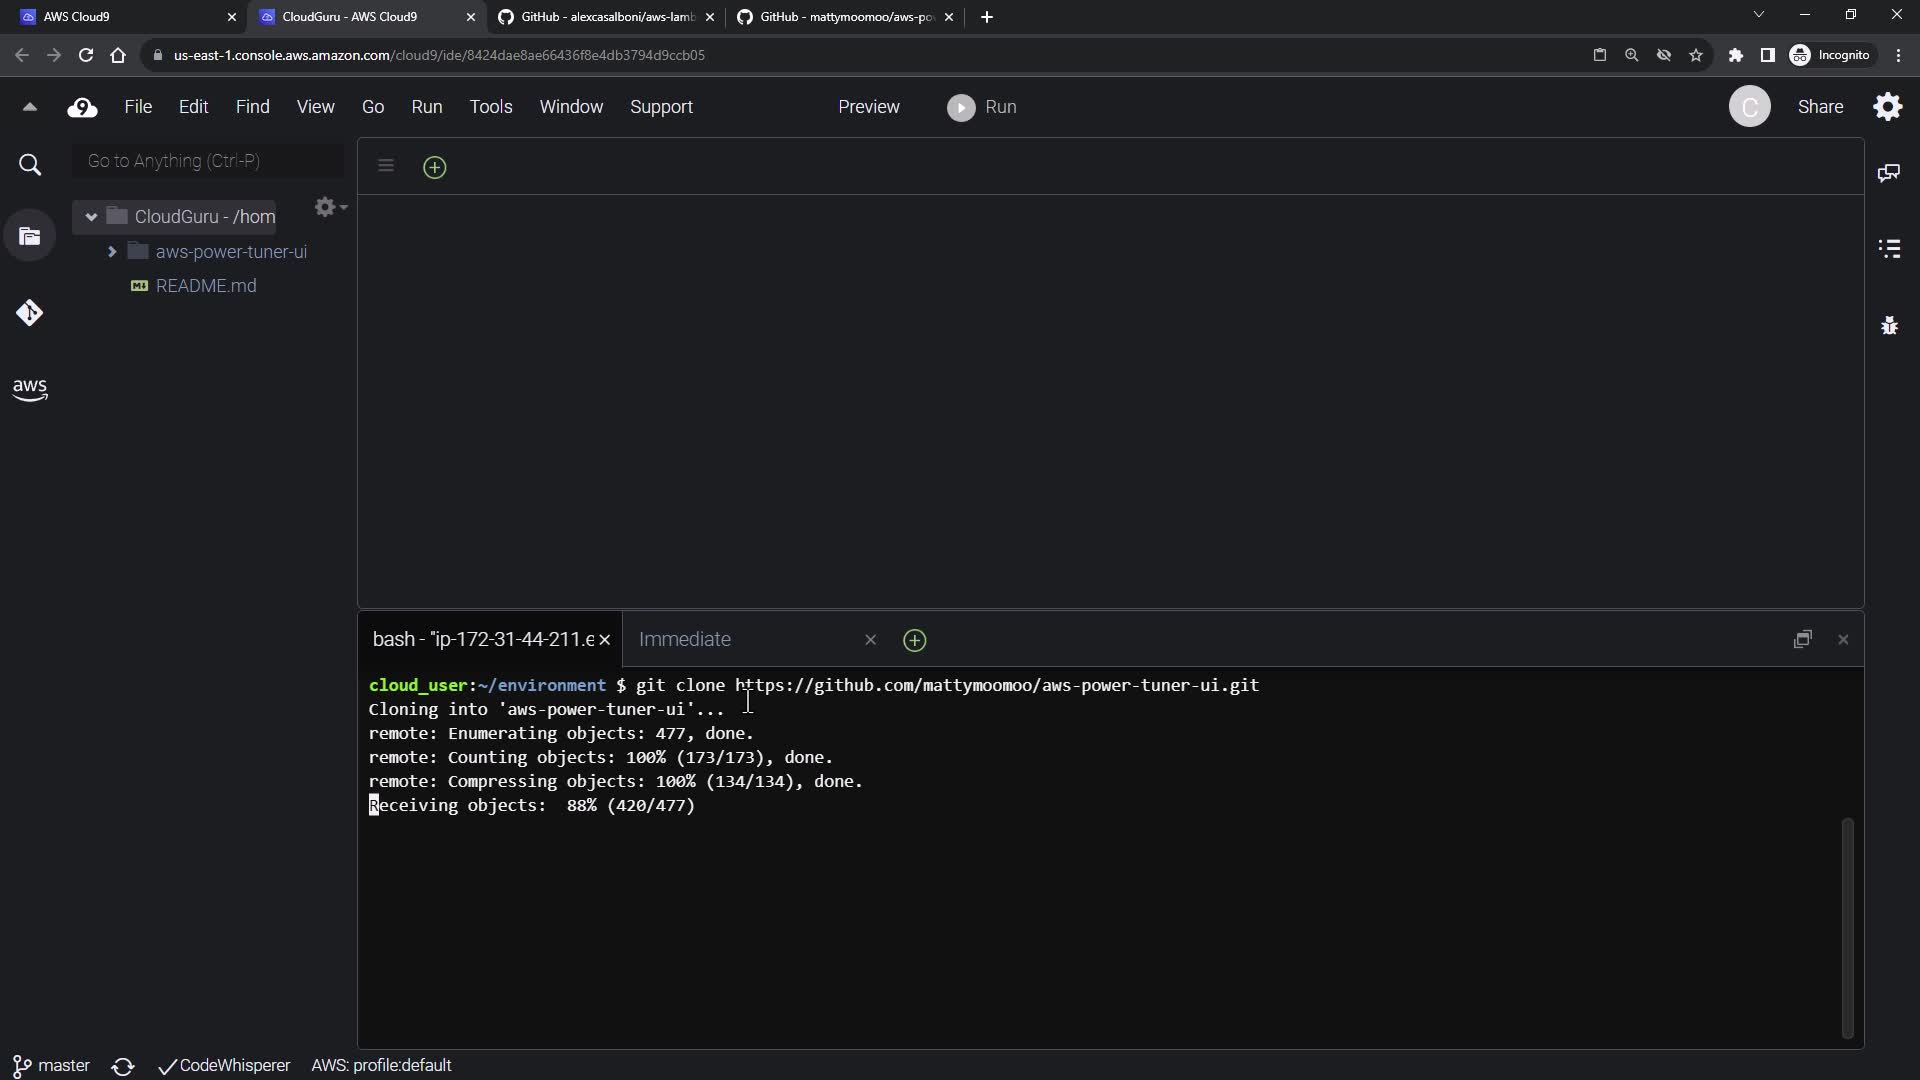Collapse the CloudGuru root folder
Screen dimensions: 1920x1080
pyautogui.click(x=91, y=217)
